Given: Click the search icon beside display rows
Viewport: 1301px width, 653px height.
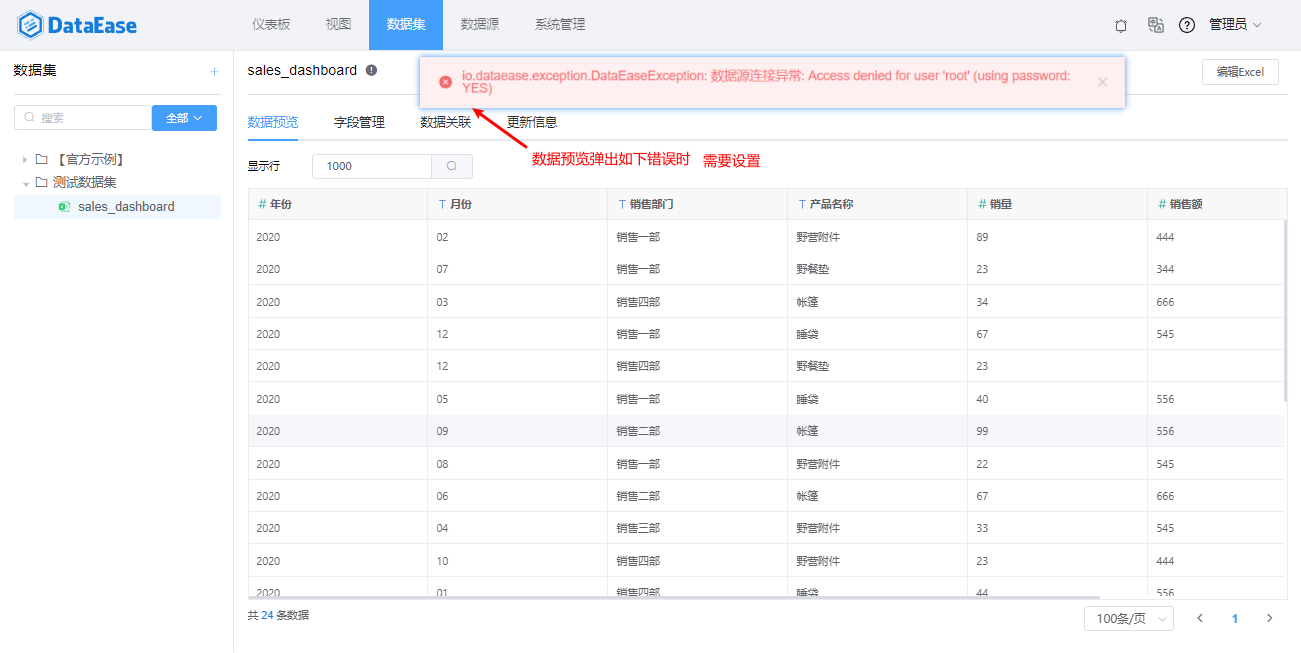Looking at the screenshot, I should click(x=452, y=166).
